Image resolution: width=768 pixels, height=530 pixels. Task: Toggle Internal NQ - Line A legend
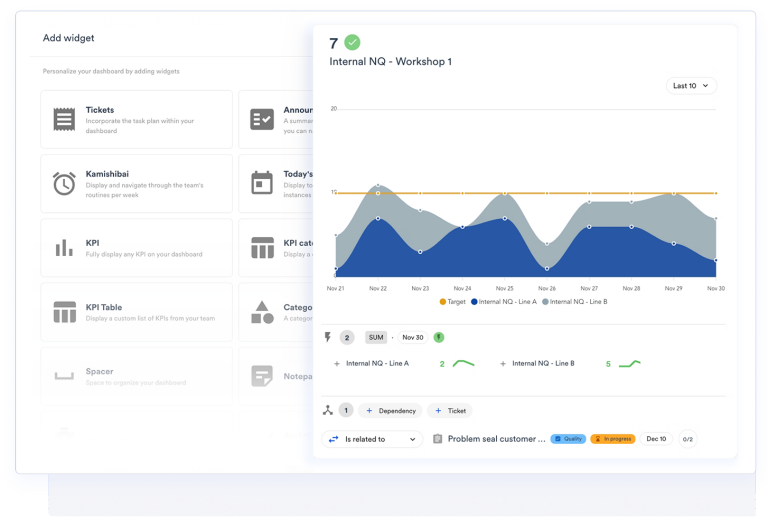(x=505, y=301)
